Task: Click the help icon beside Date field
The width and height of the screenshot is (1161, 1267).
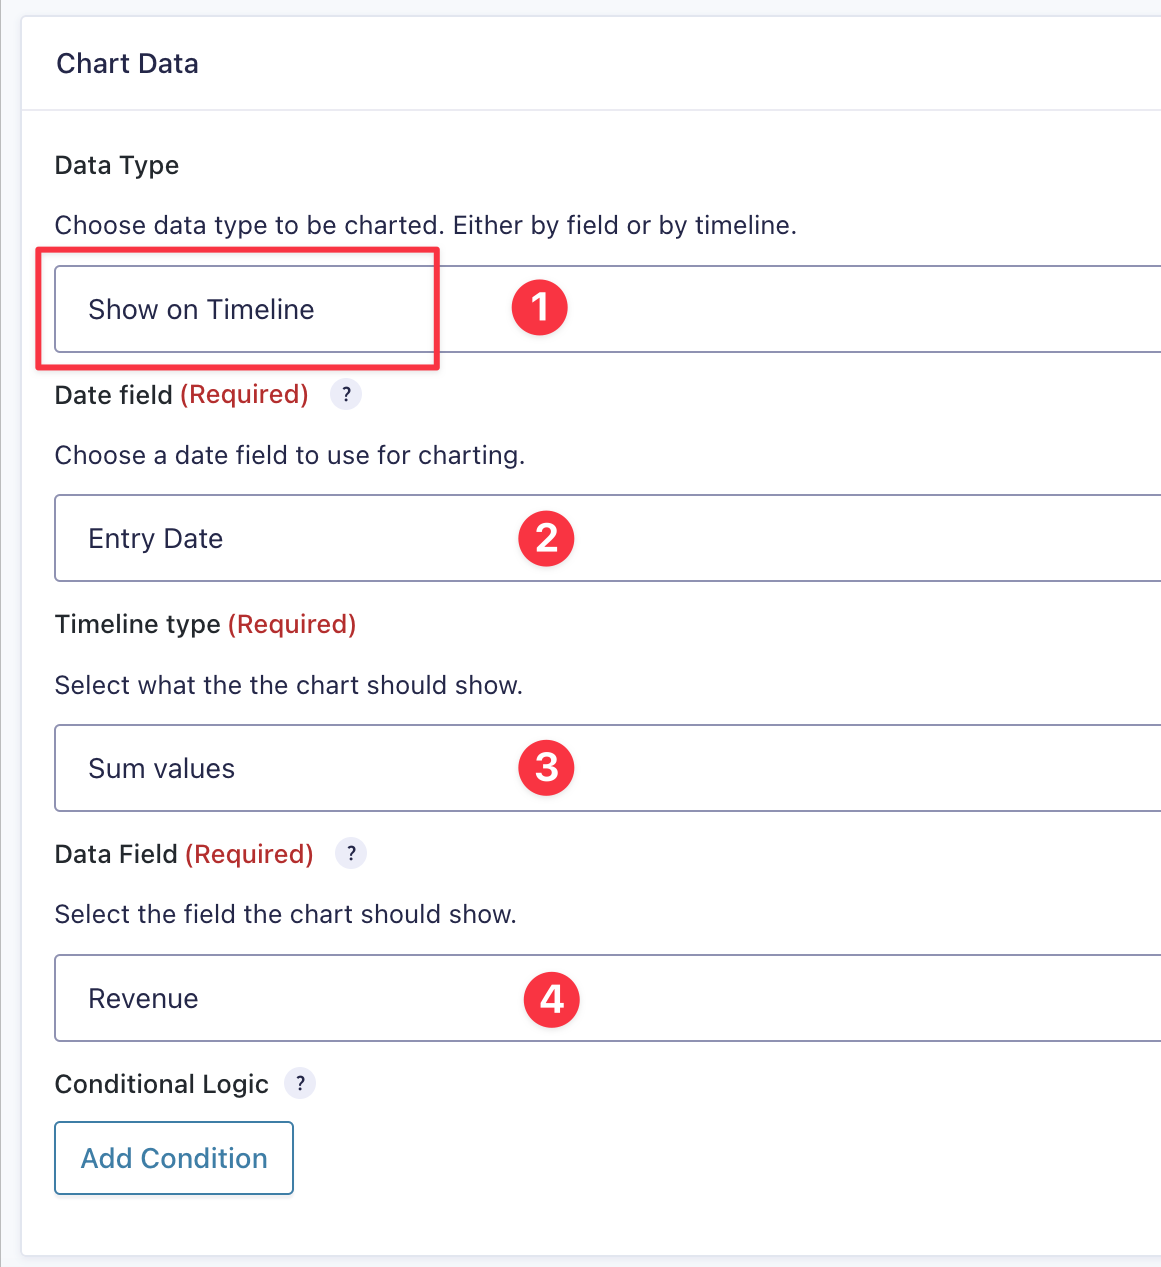Action: pyautogui.click(x=346, y=394)
